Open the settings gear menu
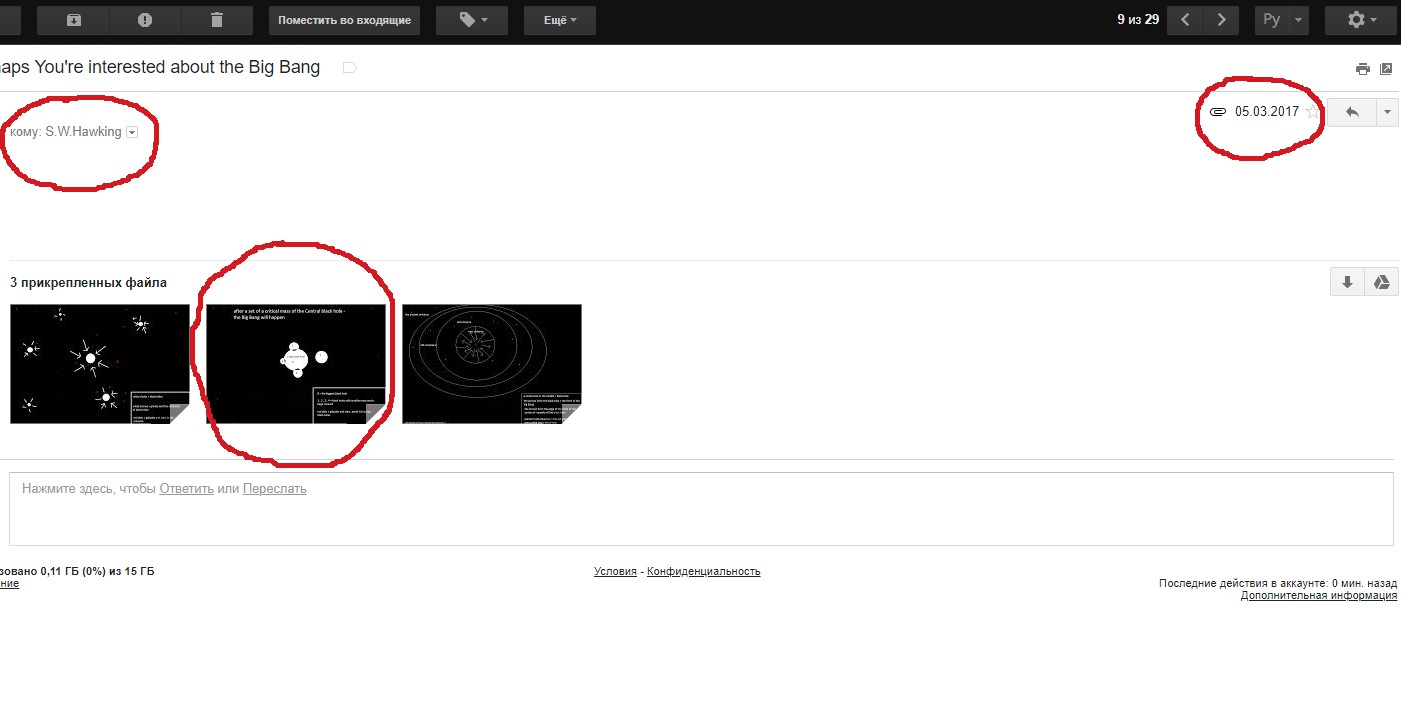Image resolution: width=1401 pixels, height=722 pixels. coord(1361,20)
